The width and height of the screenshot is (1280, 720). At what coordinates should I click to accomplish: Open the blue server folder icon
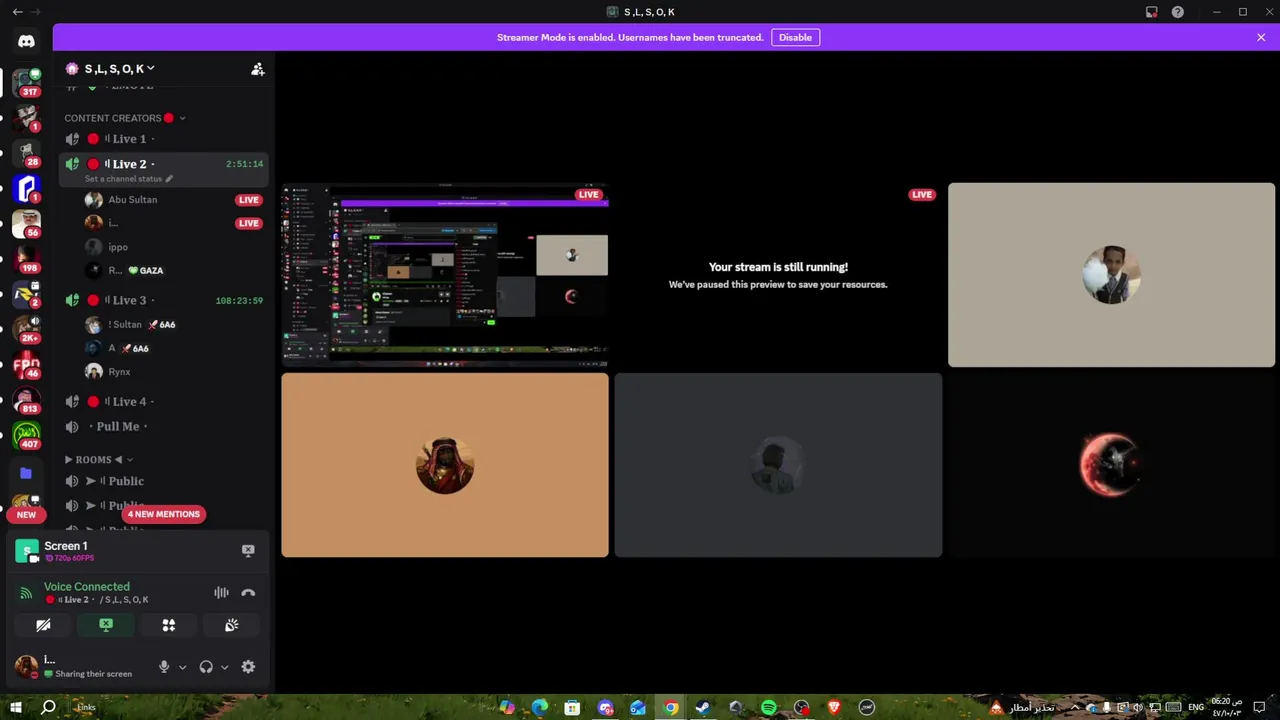click(x=26, y=473)
